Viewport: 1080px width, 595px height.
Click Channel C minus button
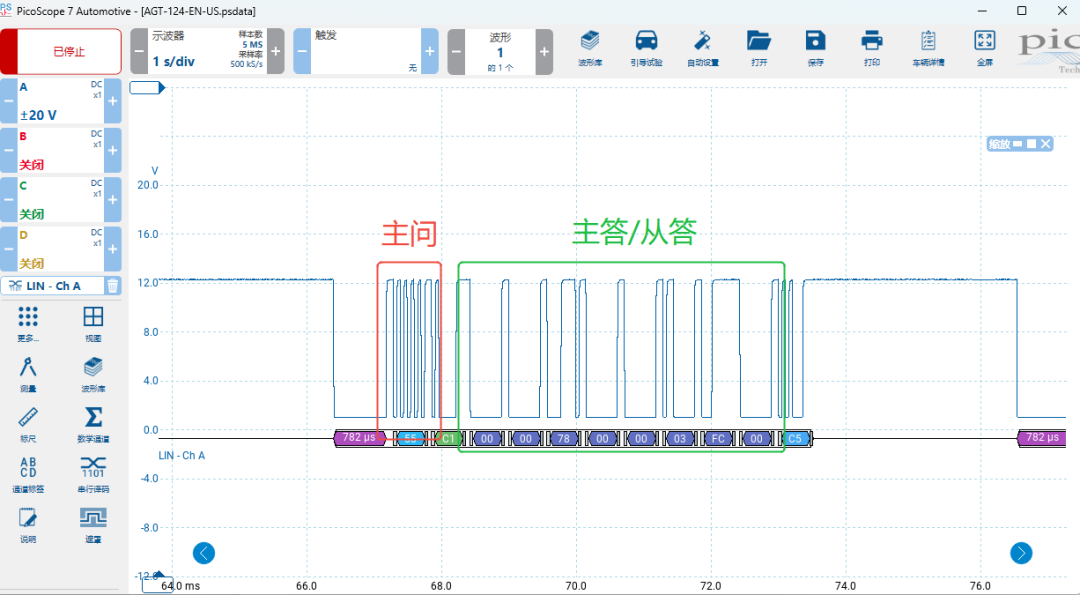[x=8, y=200]
